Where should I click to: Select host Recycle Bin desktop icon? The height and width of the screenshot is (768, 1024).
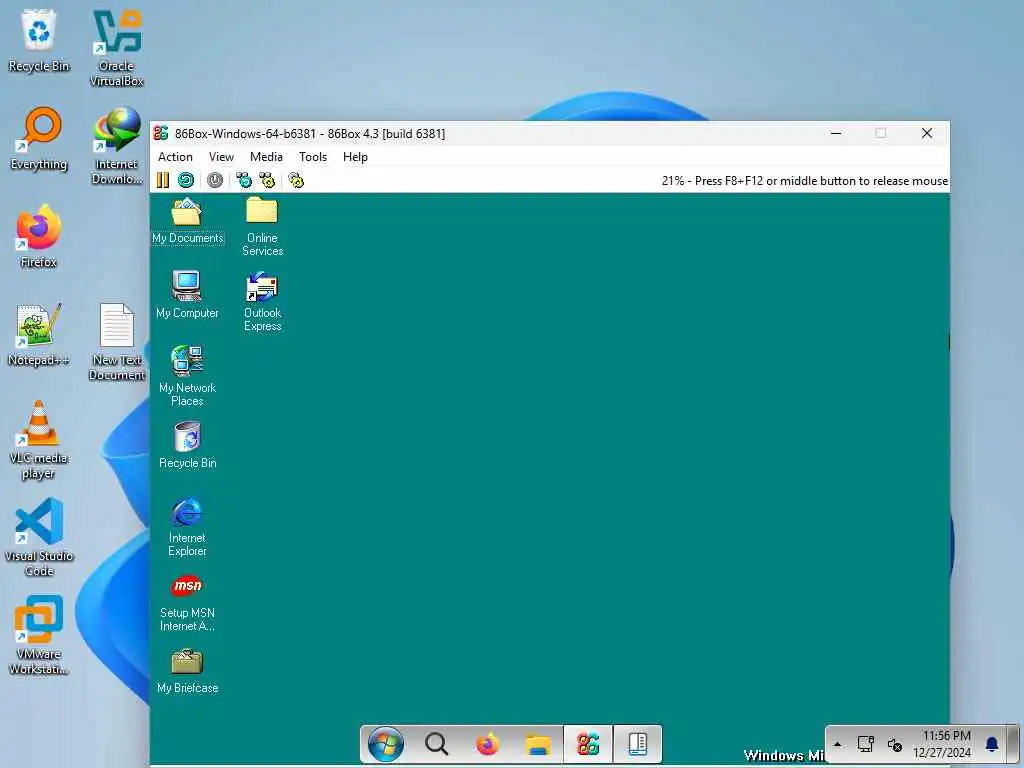(x=39, y=40)
